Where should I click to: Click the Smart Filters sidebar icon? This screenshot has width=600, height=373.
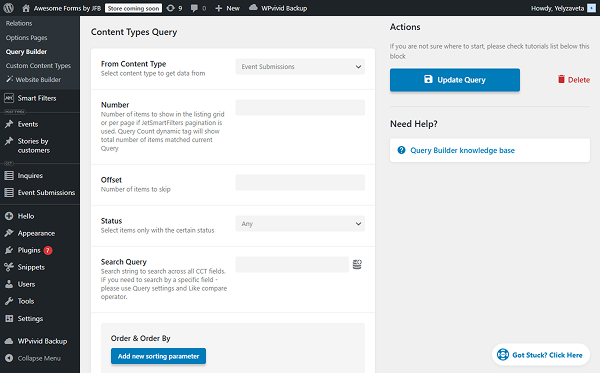tap(9, 98)
